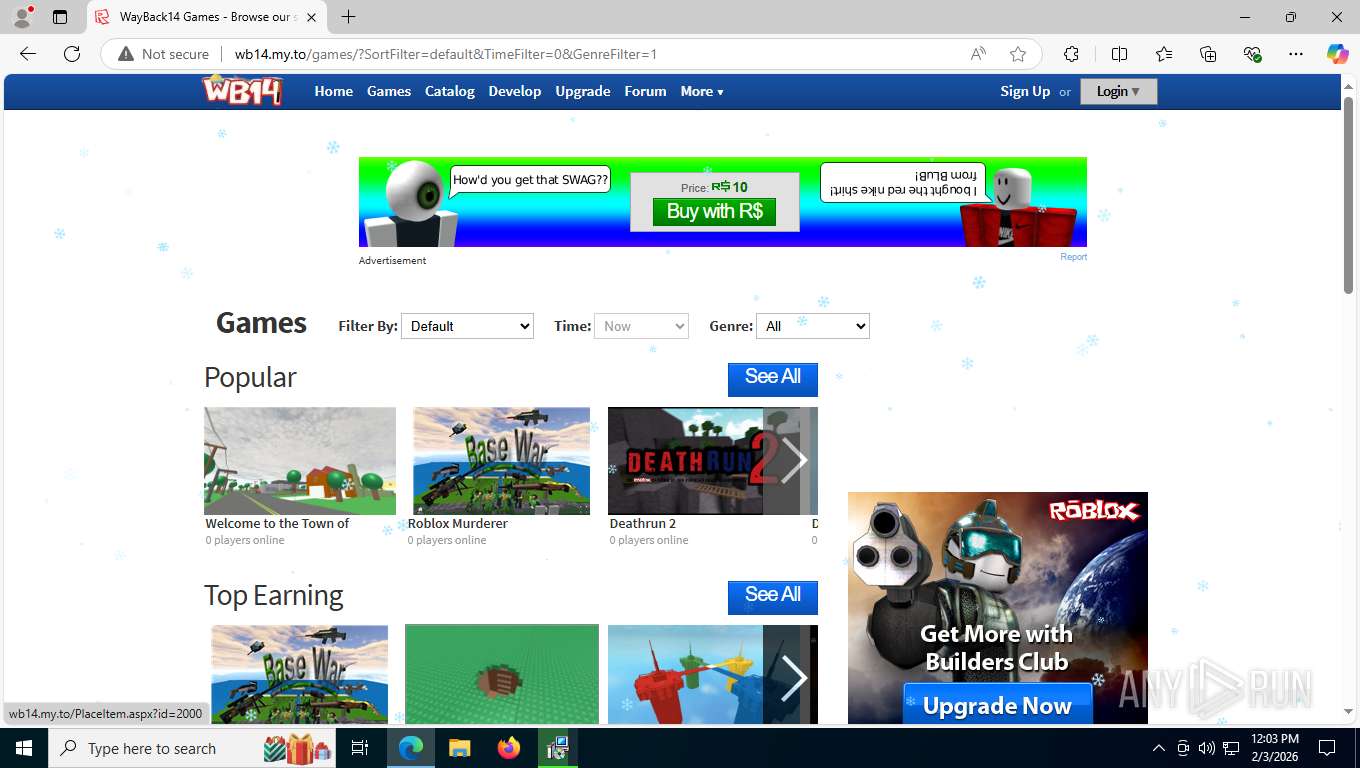Open the Read aloud icon in address bar
The width and height of the screenshot is (1360, 768).
[x=978, y=54]
